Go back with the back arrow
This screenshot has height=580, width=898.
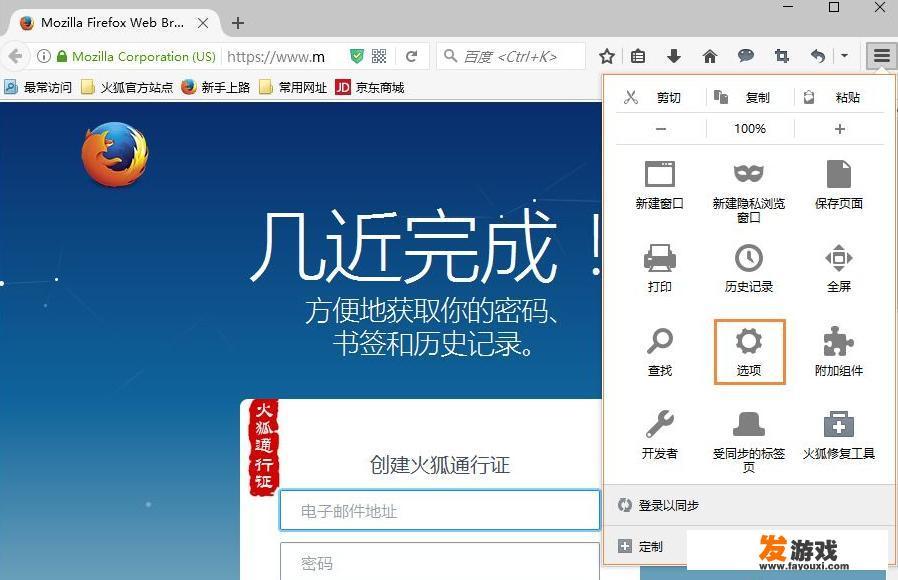pos(15,56)
